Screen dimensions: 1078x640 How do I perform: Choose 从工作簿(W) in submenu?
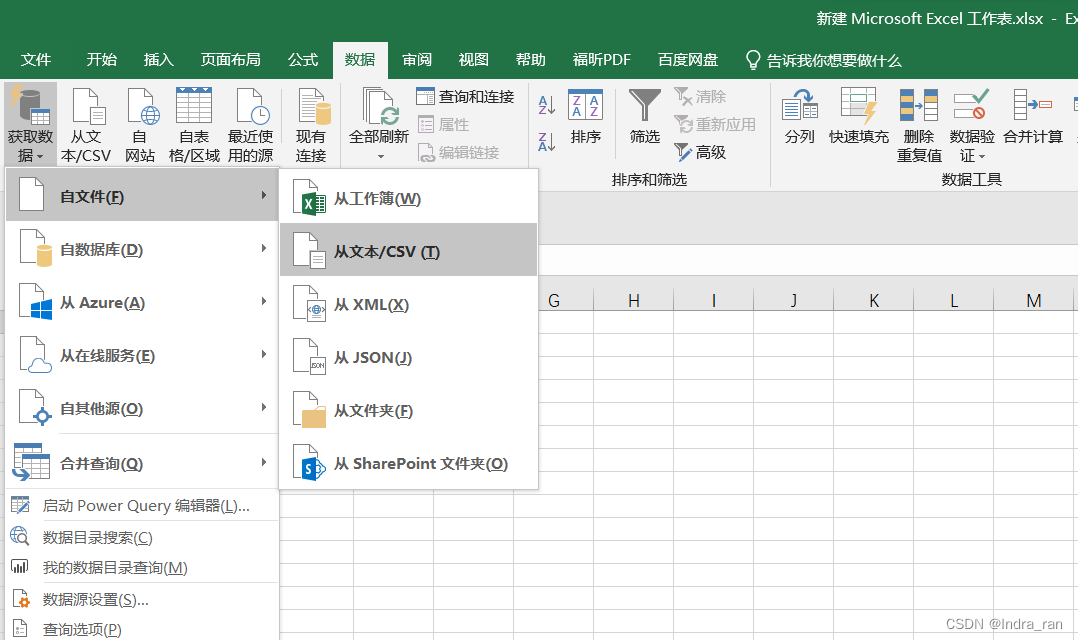click(x=408, y=198)
